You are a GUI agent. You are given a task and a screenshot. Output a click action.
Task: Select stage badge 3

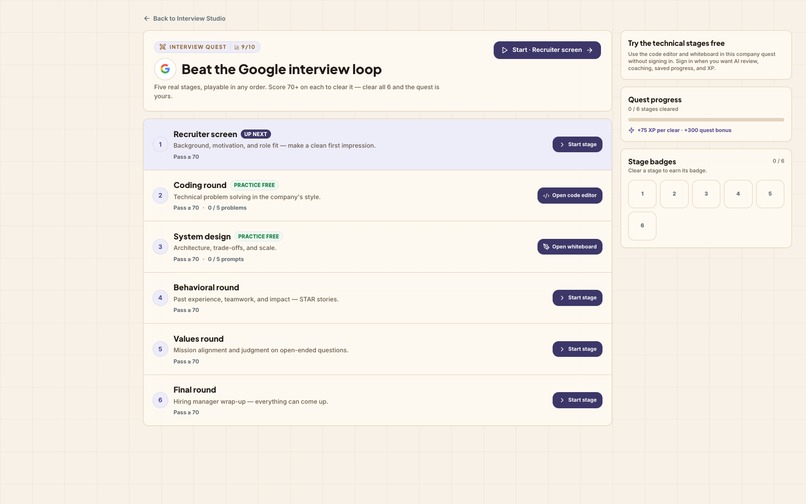(706, 194)
